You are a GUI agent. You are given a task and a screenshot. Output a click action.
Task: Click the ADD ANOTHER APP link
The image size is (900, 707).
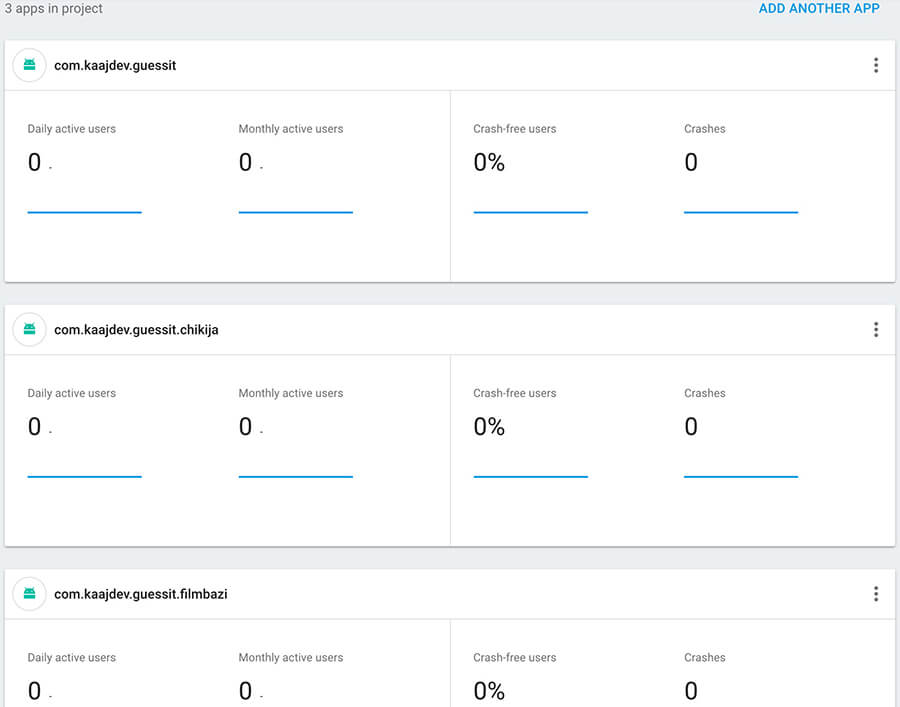click(x=818, y=9)
